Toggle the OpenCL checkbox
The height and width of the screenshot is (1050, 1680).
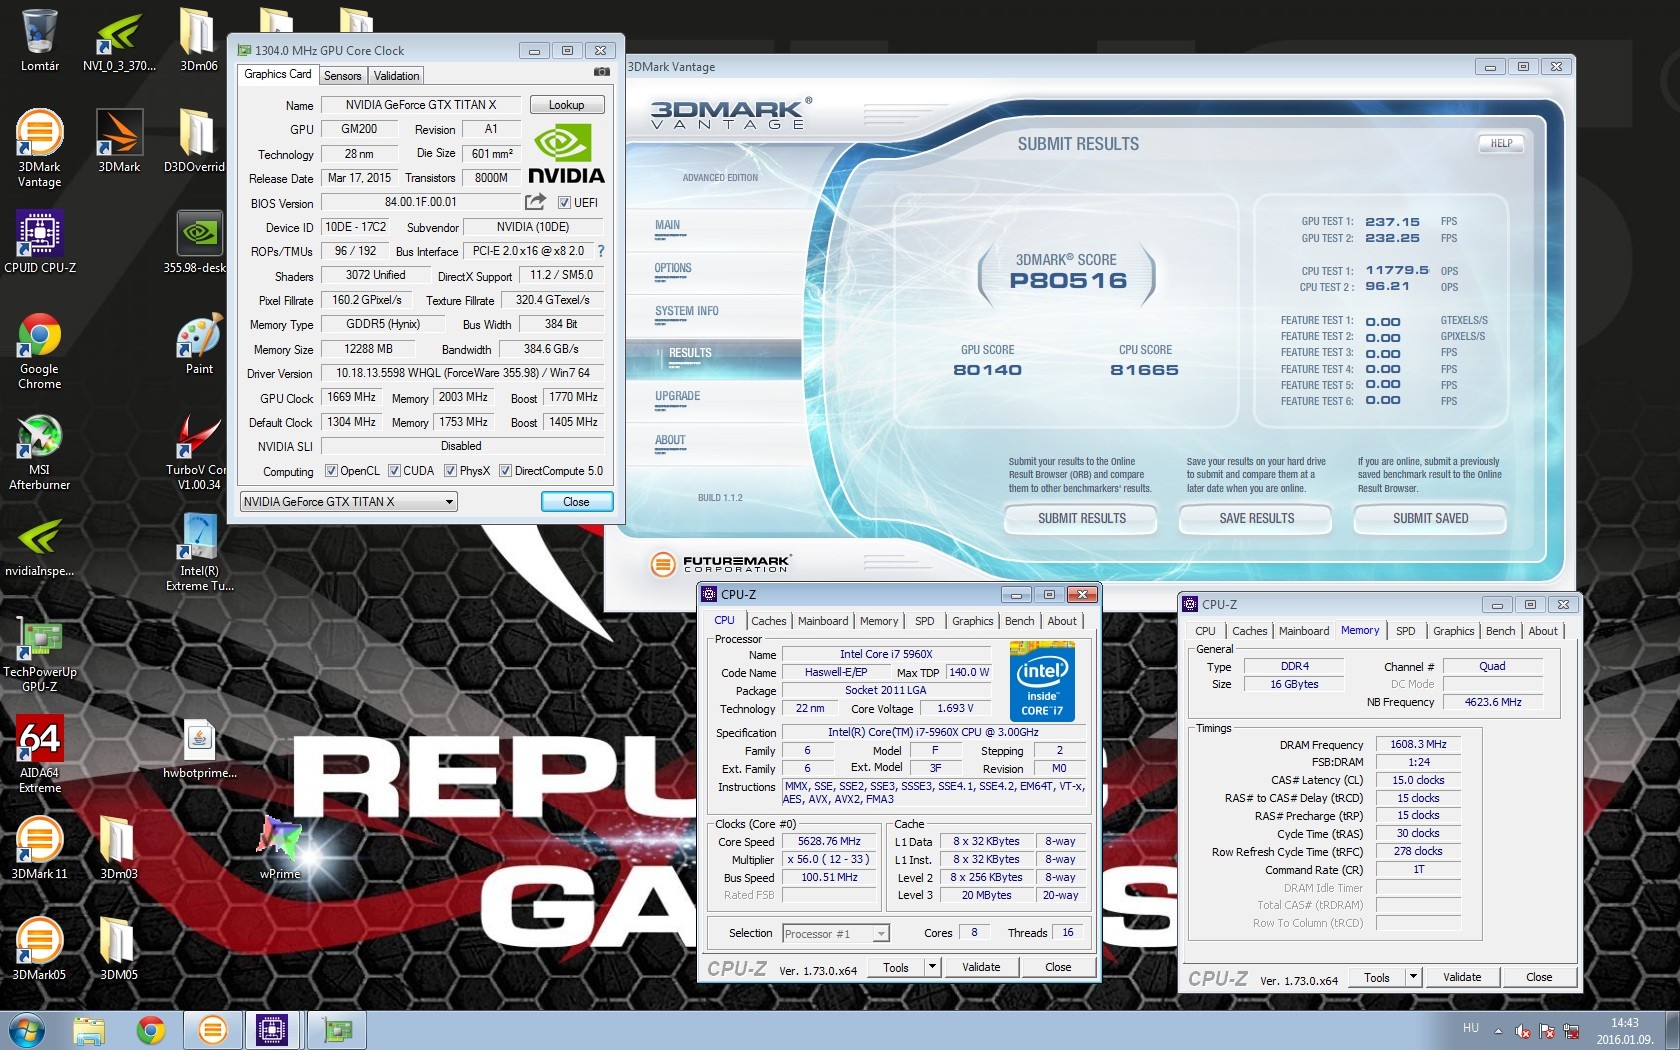click(332, 471)
